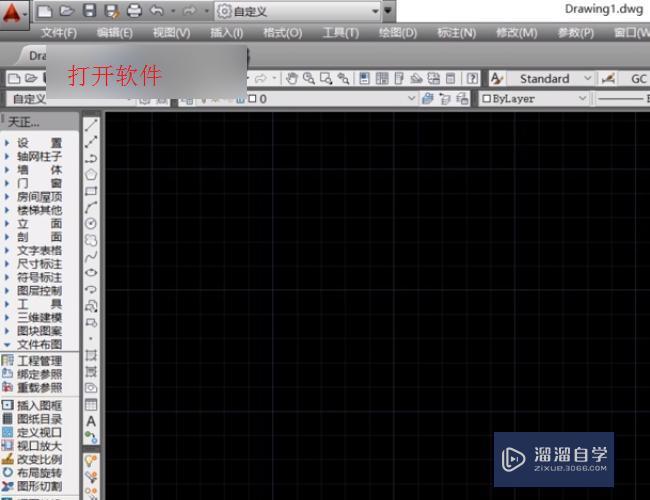Open the 工具(T) menu
This screenshot has width=650, height=500.
[x=341, y=33]
